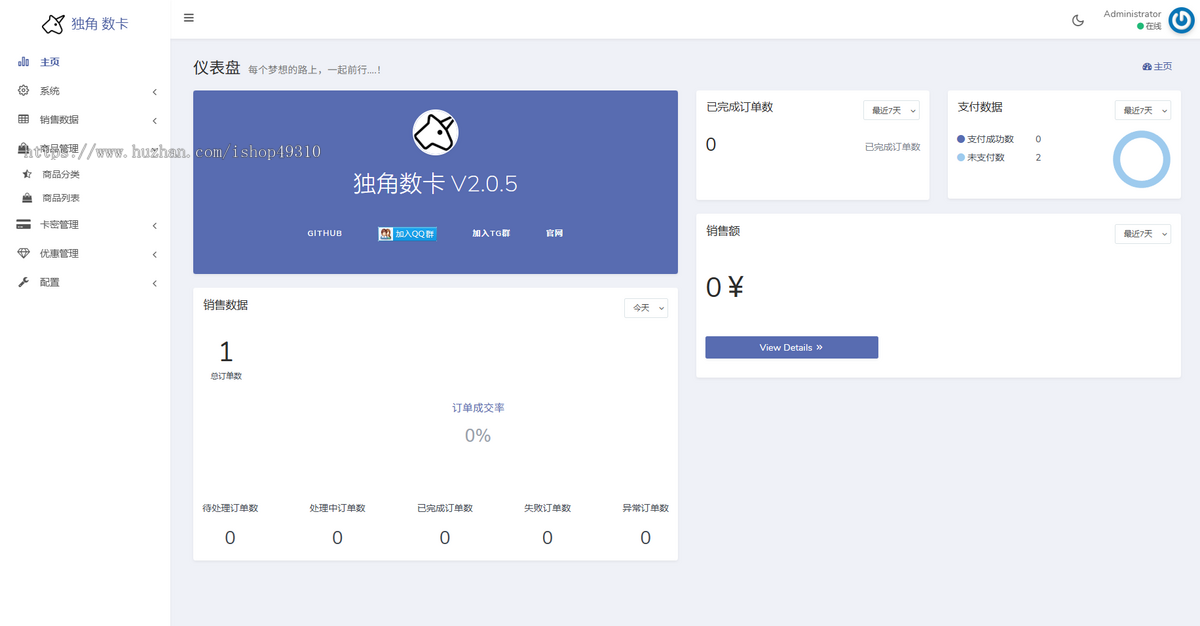Click the 0 ¥ sales amount value

pos(725,288)
